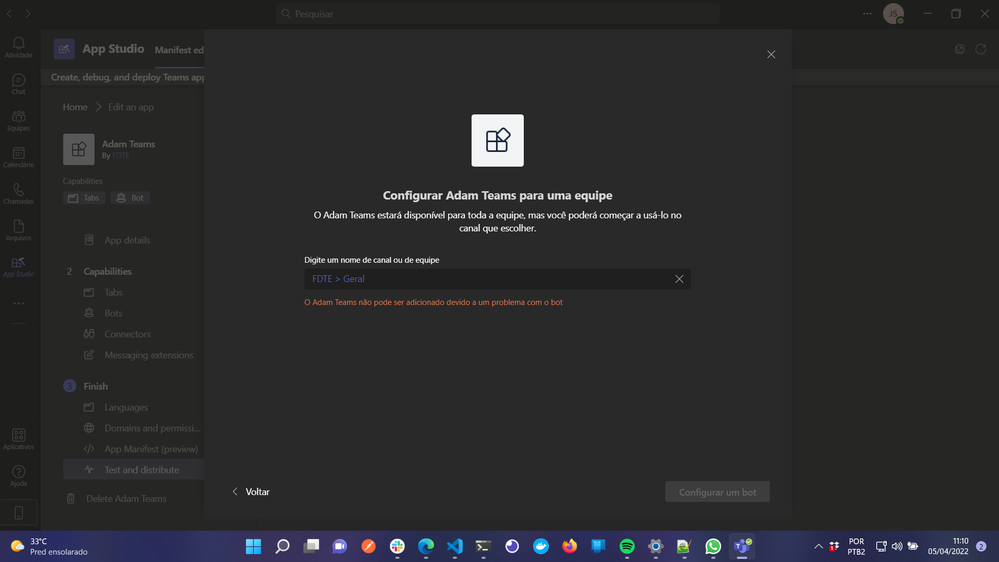
Task: Open the weather widget
Action: (x=50, y=546)
